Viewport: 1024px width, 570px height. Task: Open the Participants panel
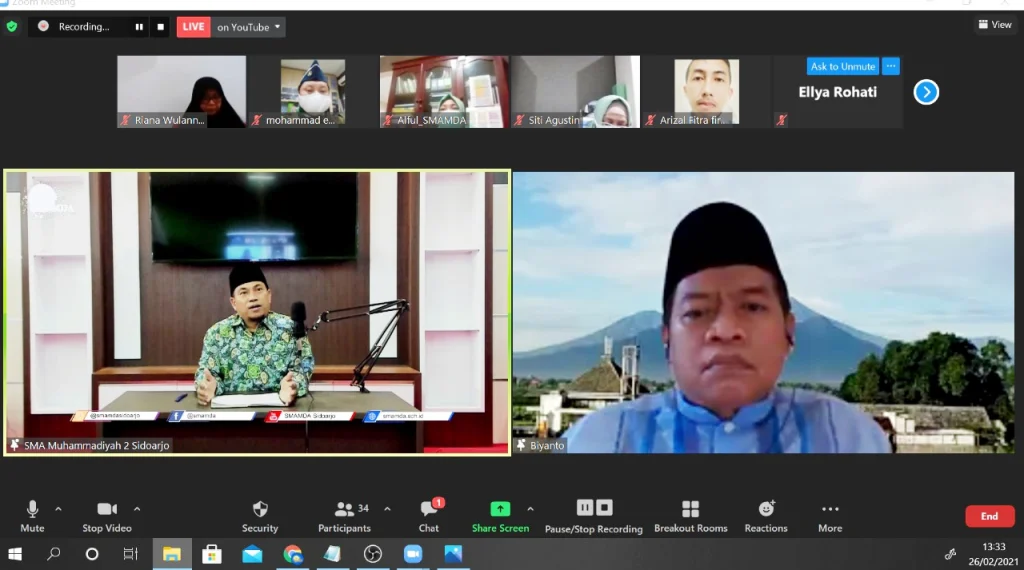344,516
